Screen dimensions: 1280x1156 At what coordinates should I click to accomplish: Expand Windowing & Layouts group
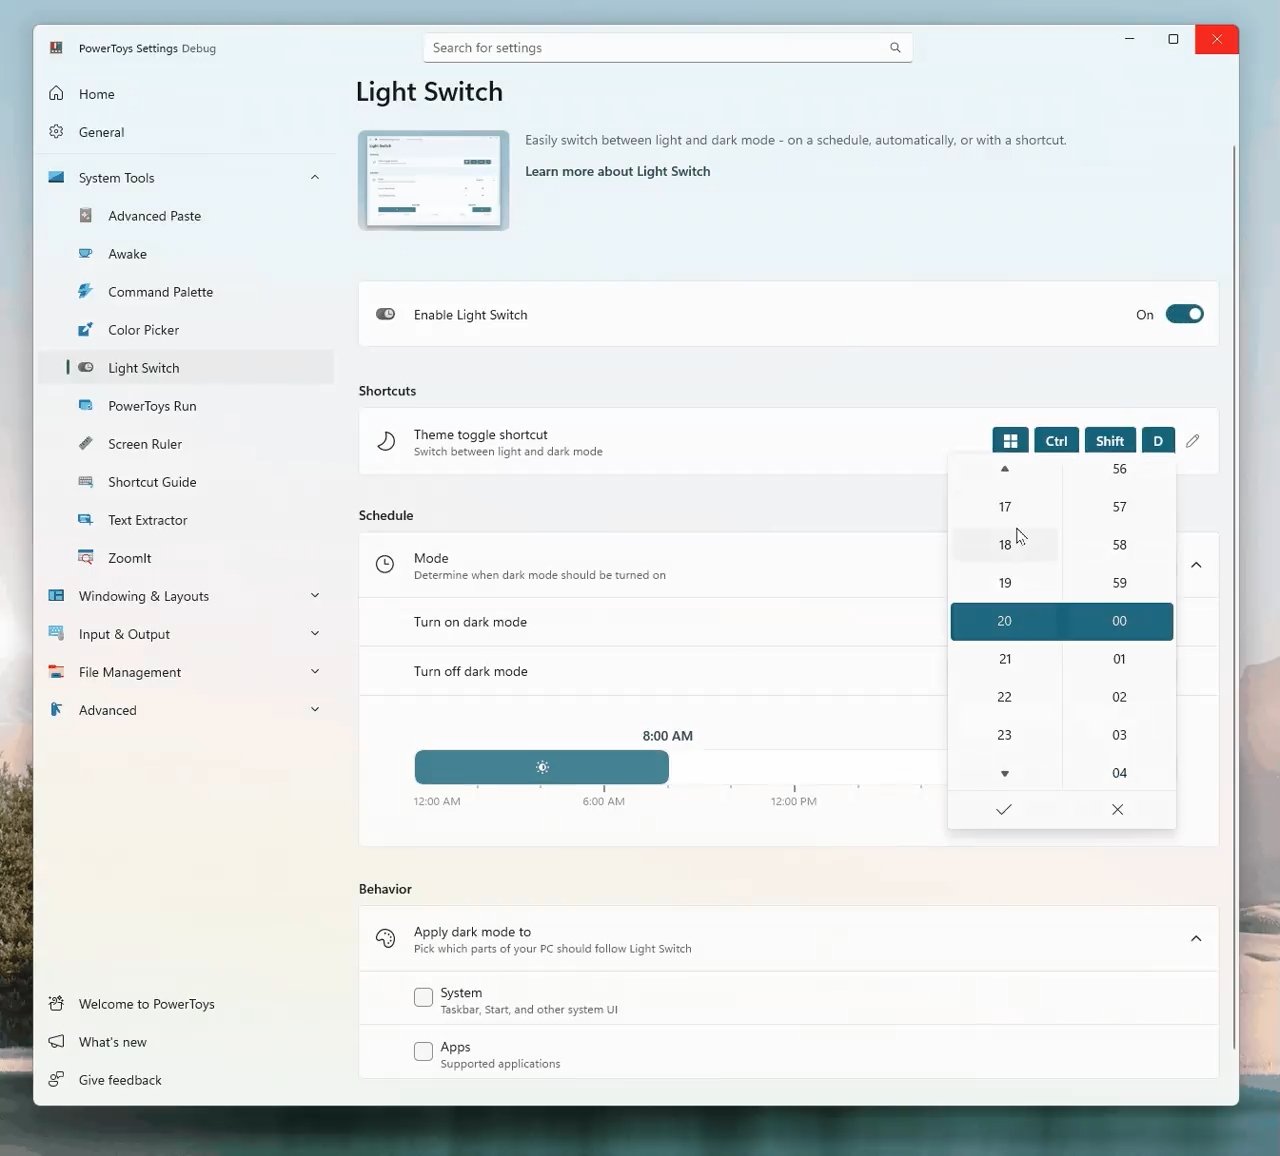315,596
